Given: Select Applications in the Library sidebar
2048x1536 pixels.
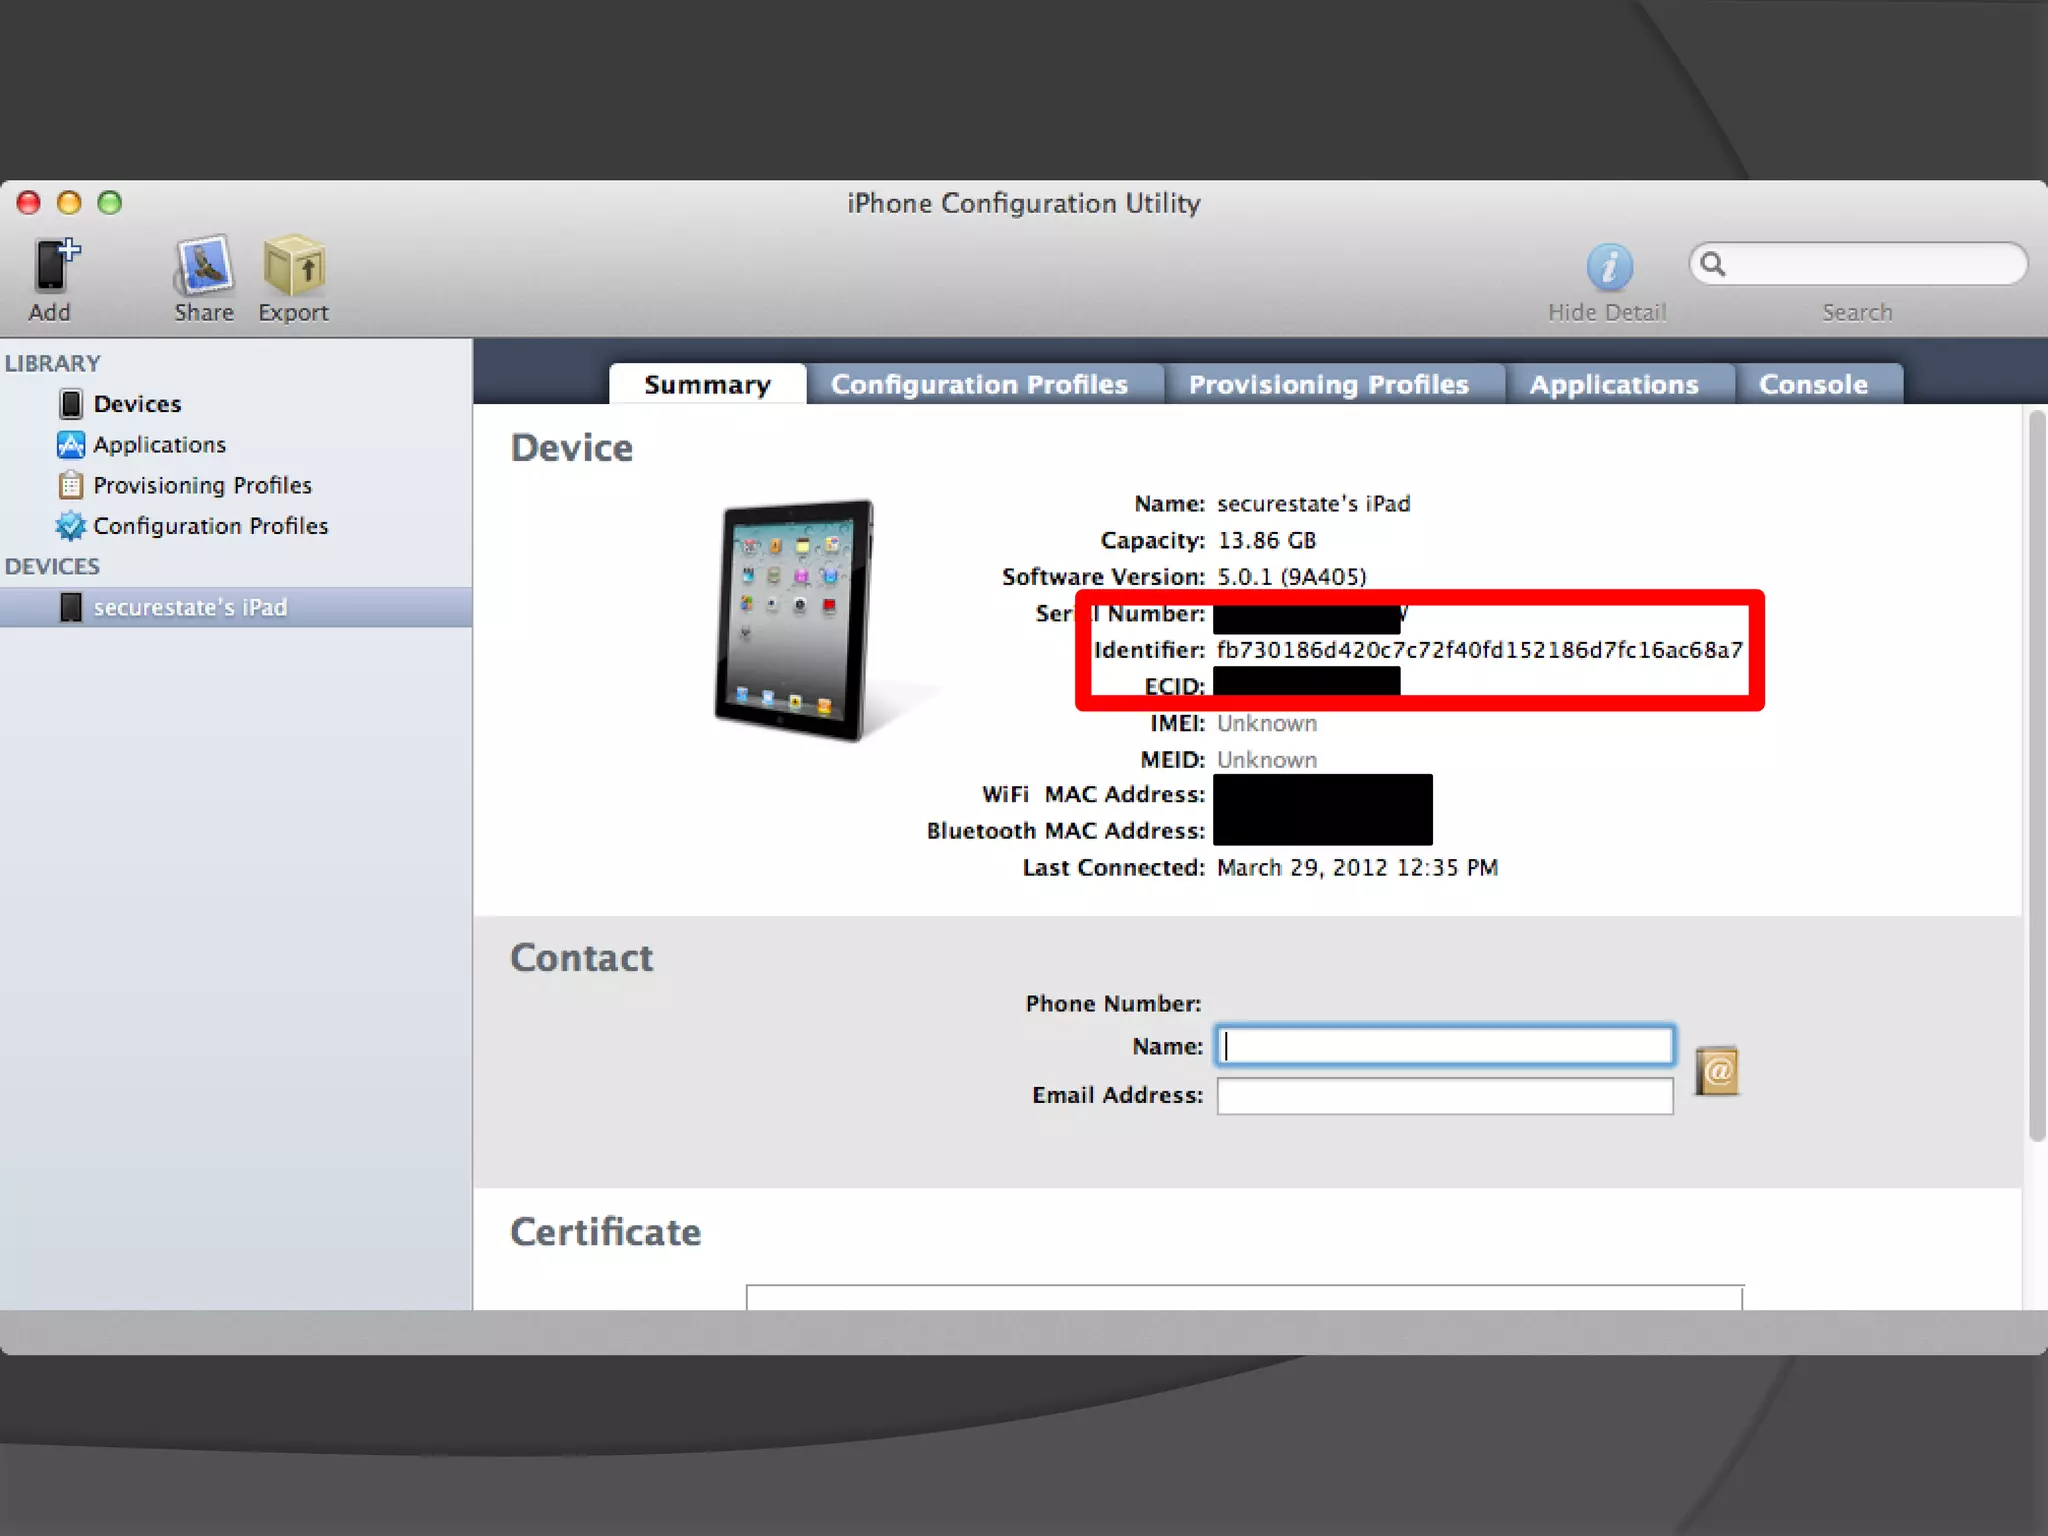Looking at the screenshot, I should pos(159,445).
